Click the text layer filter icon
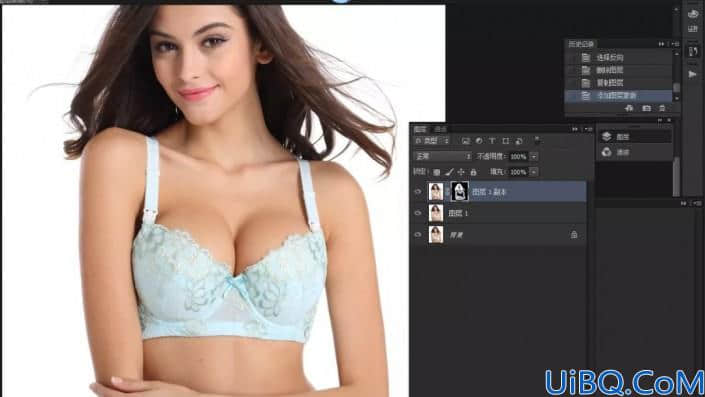 pos(492,141)
